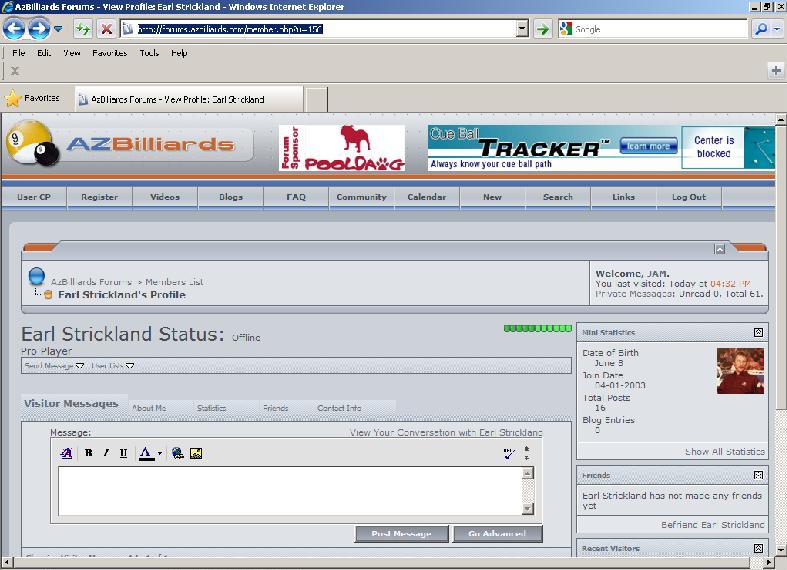Open the Show All Statistics link
The height and width of the screenshot is (570, 787).
724,452
